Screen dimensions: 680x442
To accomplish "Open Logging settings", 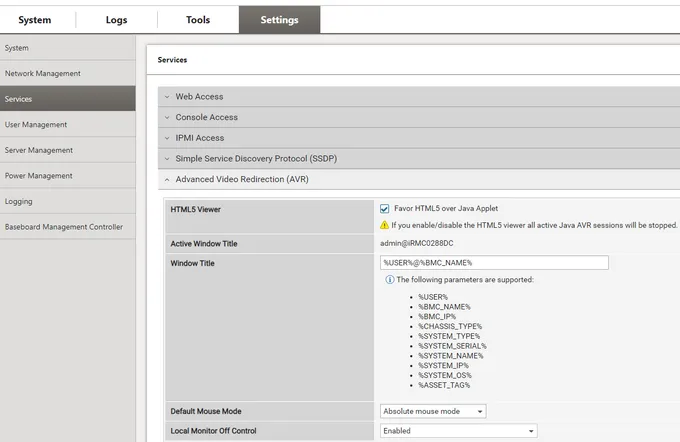I will (68, 201).
